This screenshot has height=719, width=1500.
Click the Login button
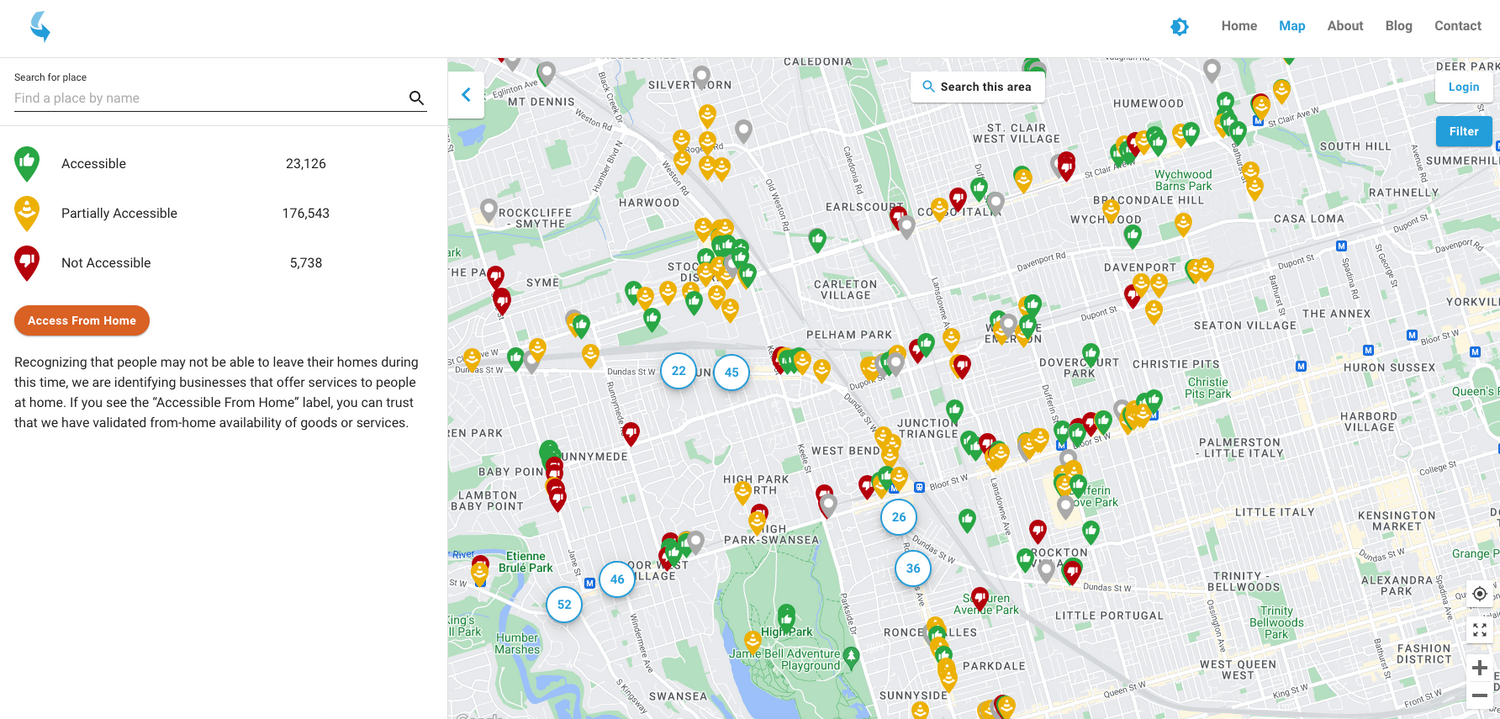click(1463, 87)
